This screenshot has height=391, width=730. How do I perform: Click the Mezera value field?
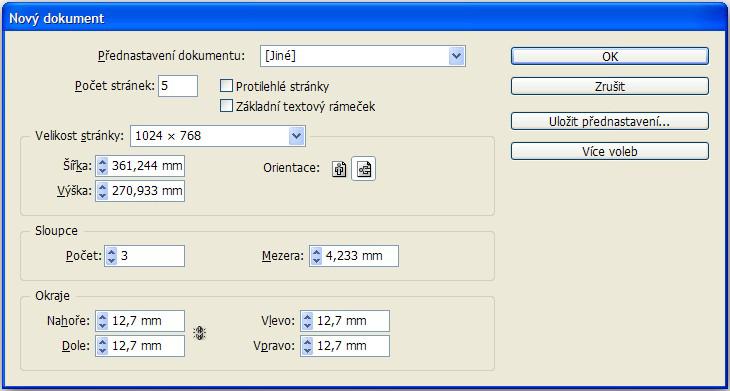tap(361, 256)
